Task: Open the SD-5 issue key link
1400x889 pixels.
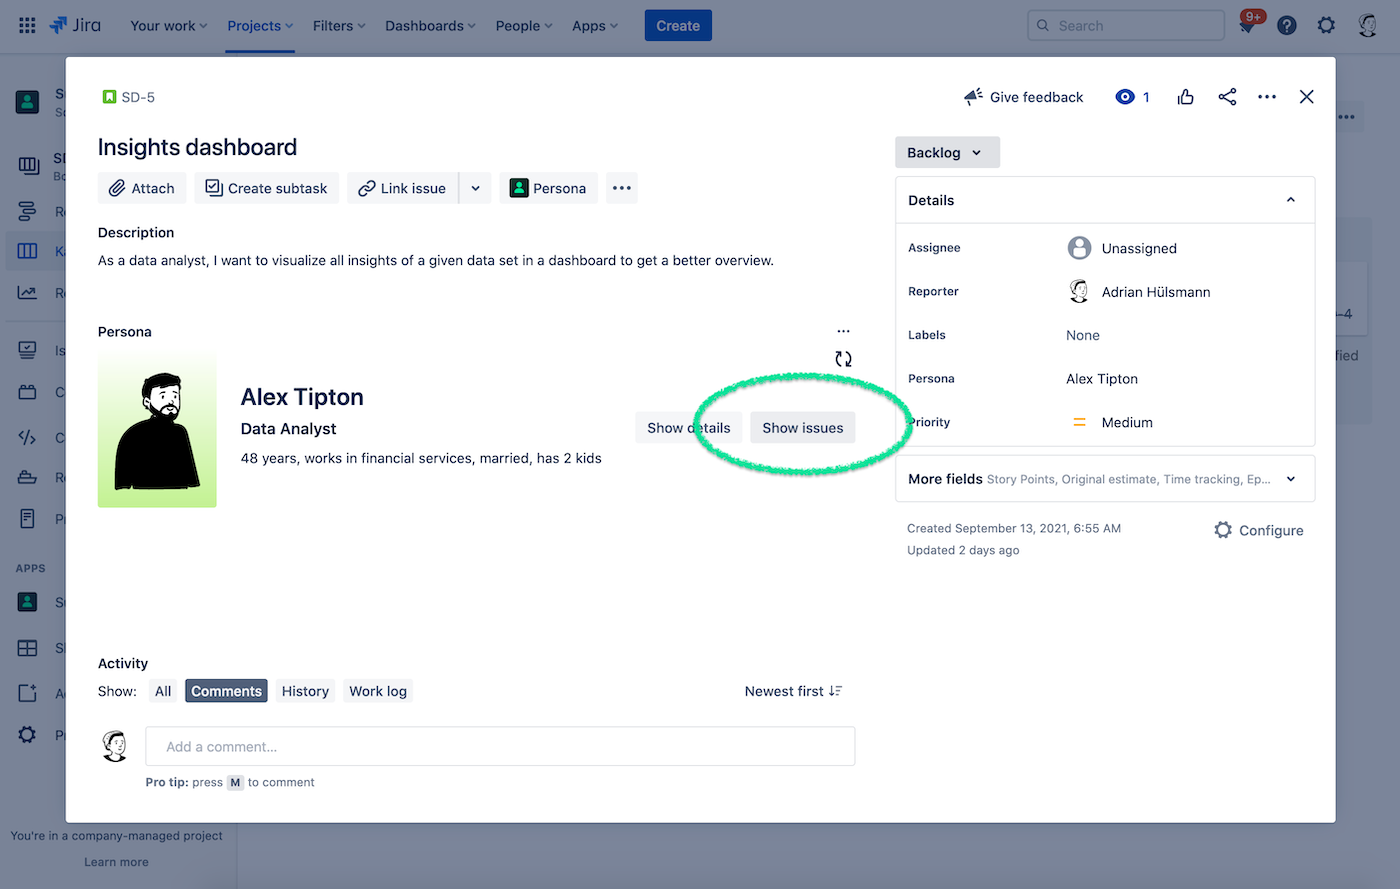Action: [138, 97]
